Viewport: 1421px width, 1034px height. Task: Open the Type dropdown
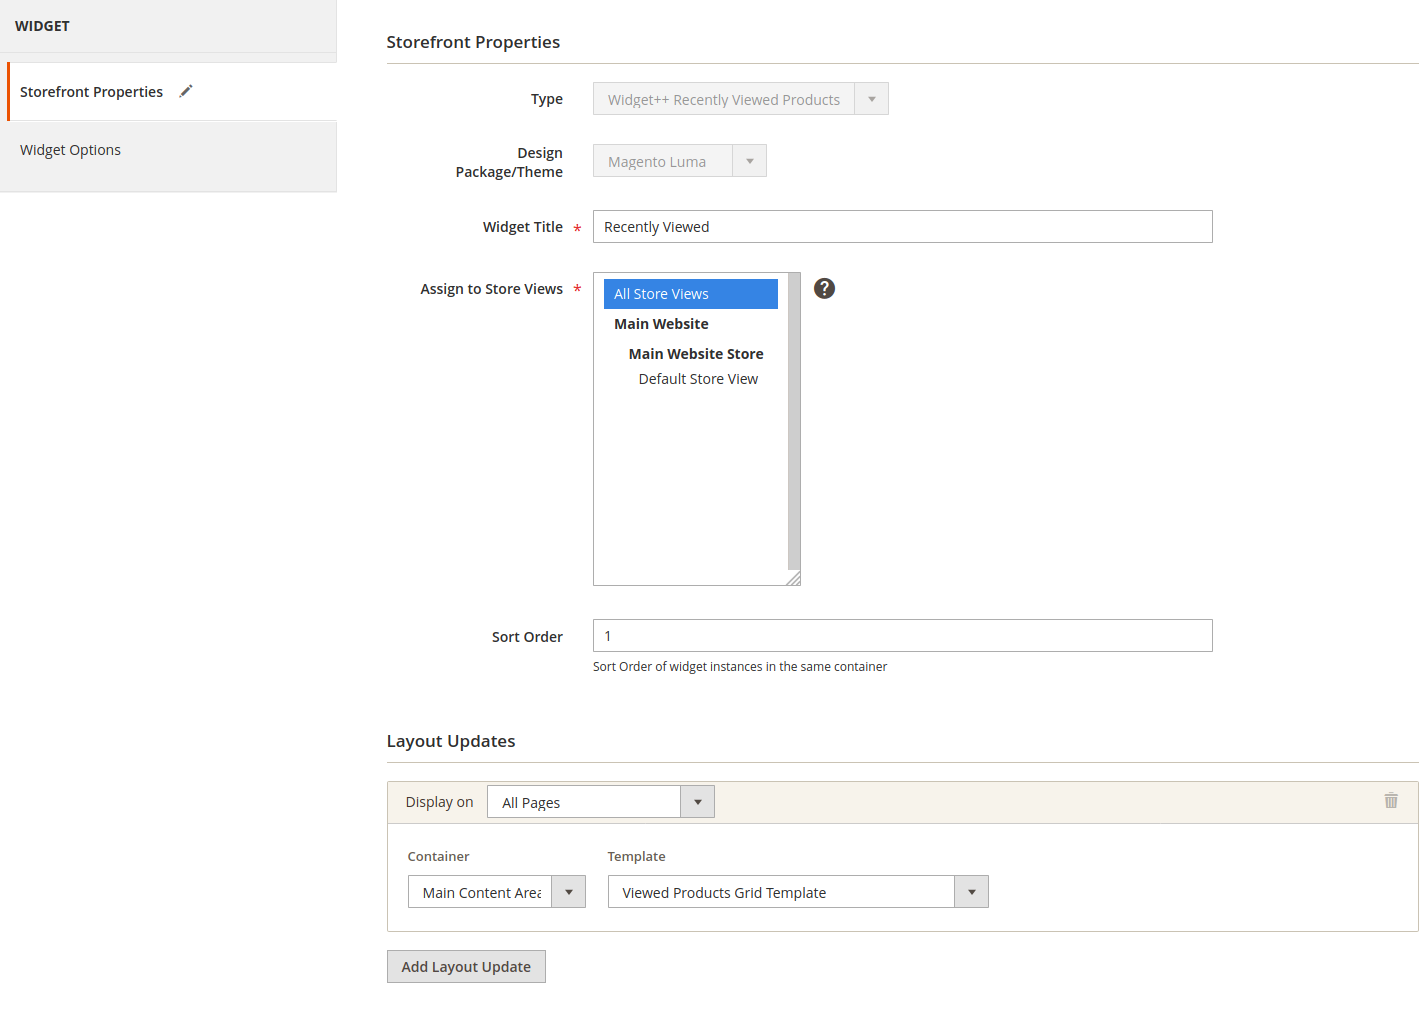[740, 99]
